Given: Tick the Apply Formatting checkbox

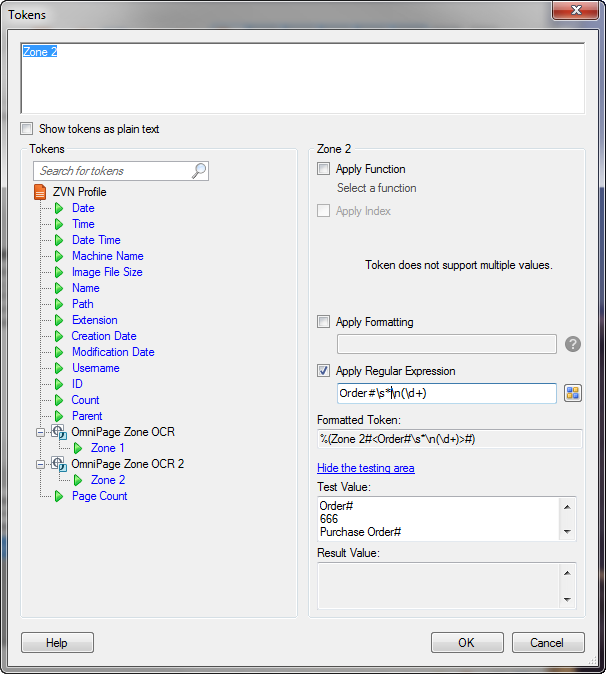Looking at the screenshot, I should [323, 322].
